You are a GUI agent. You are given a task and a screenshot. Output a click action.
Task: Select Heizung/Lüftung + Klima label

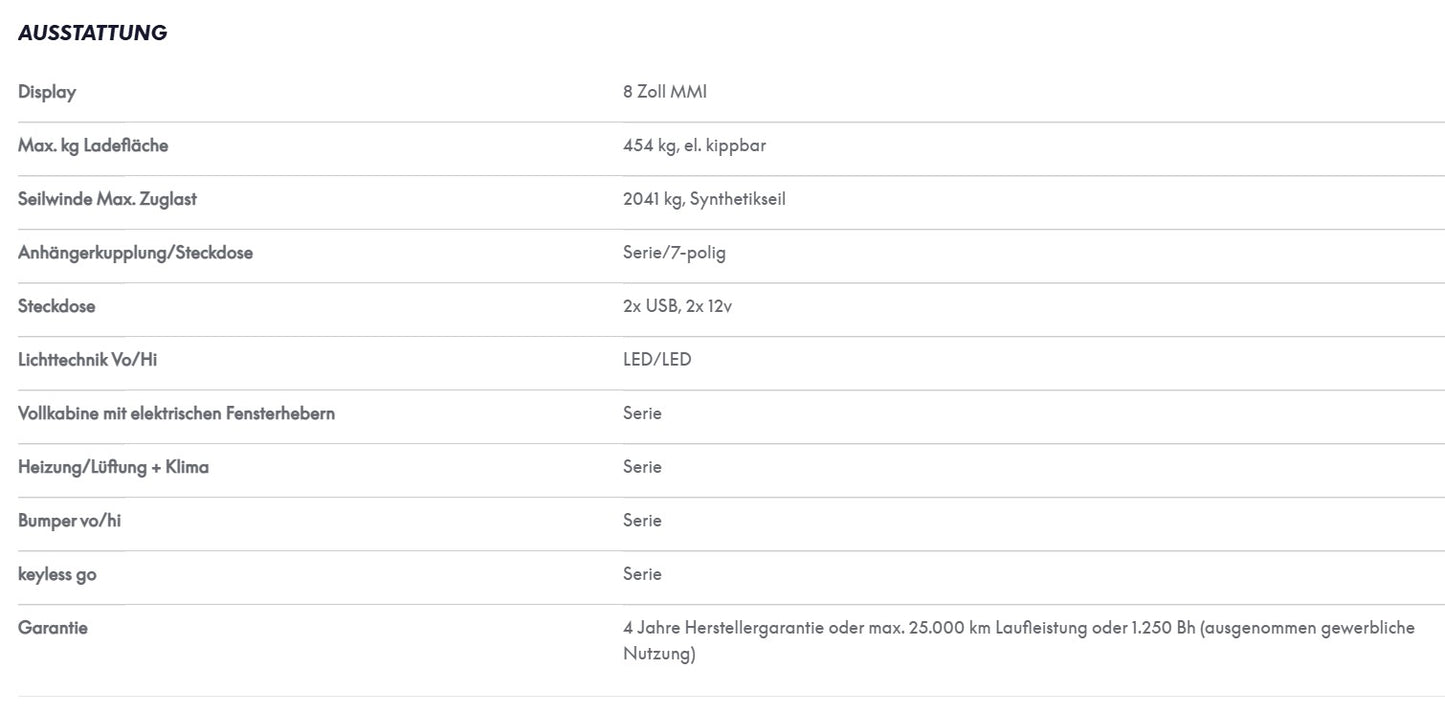click(x=113, y=467)
